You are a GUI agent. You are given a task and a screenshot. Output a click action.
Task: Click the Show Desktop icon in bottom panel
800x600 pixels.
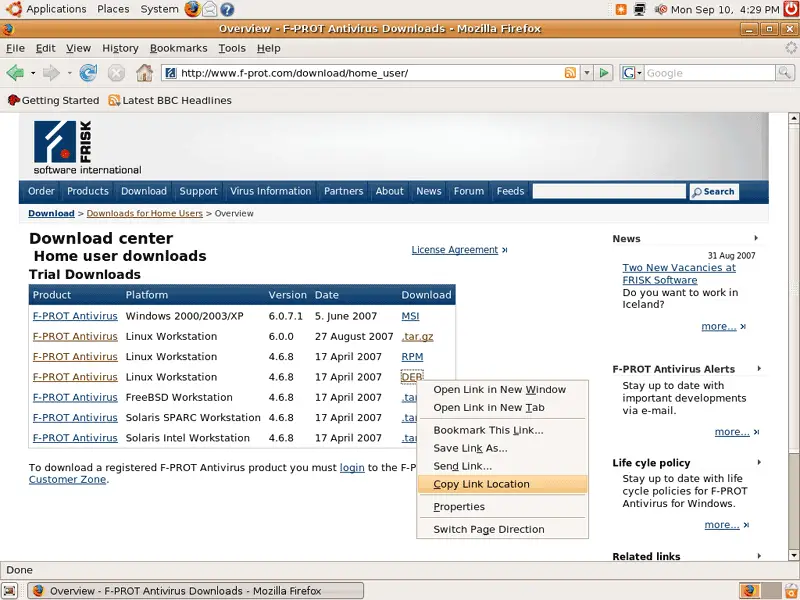(10, 591)
